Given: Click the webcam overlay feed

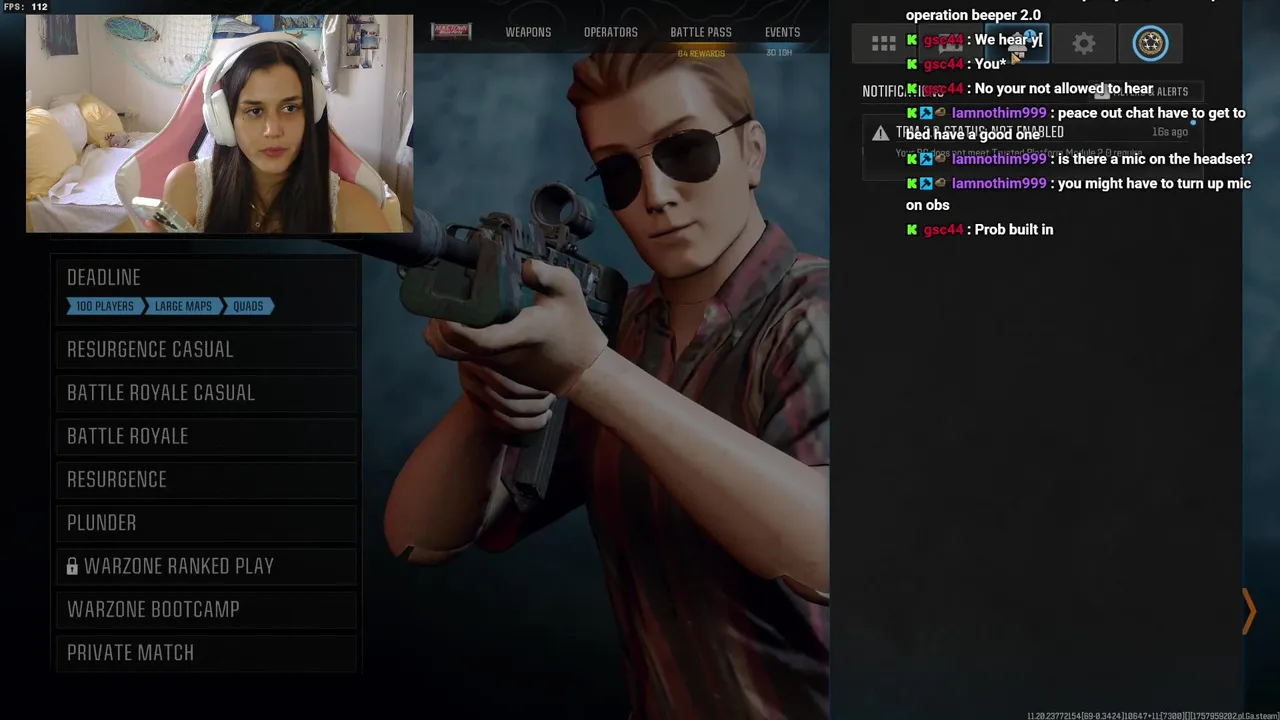Looking at the screenshot, I should point(219,124).
